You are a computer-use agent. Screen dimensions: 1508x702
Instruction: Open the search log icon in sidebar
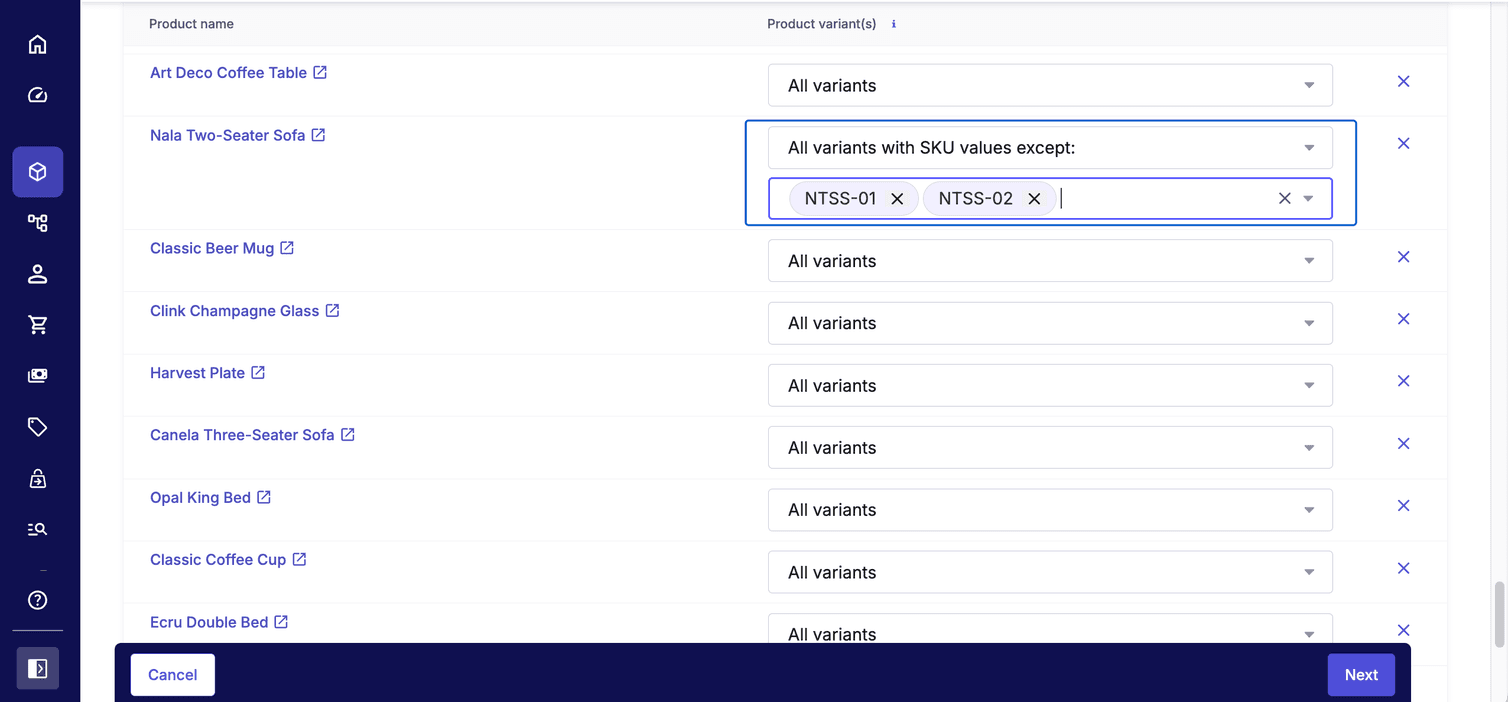[37, 528]
